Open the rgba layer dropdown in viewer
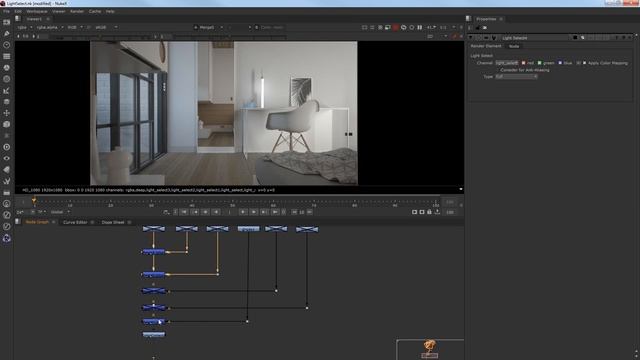 pos(24,27)
